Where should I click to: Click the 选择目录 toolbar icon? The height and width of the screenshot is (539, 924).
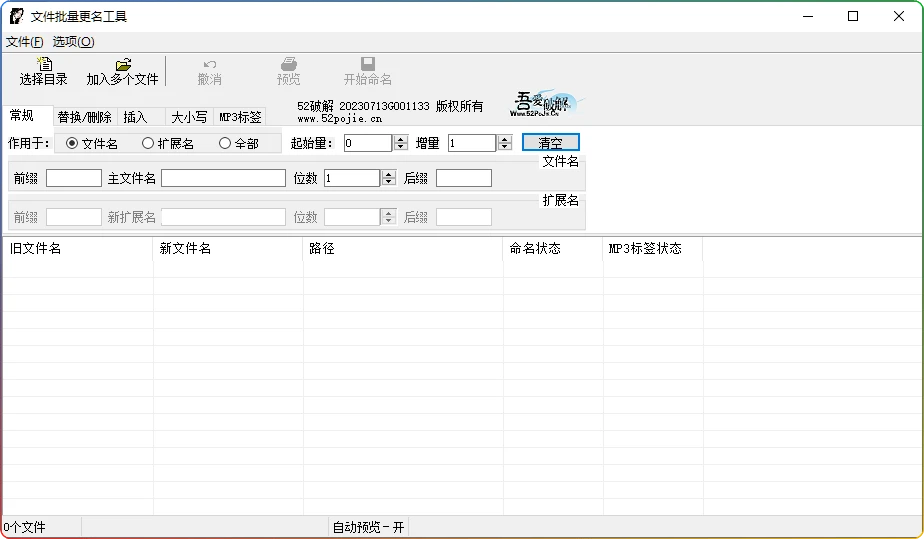[44, 64]
